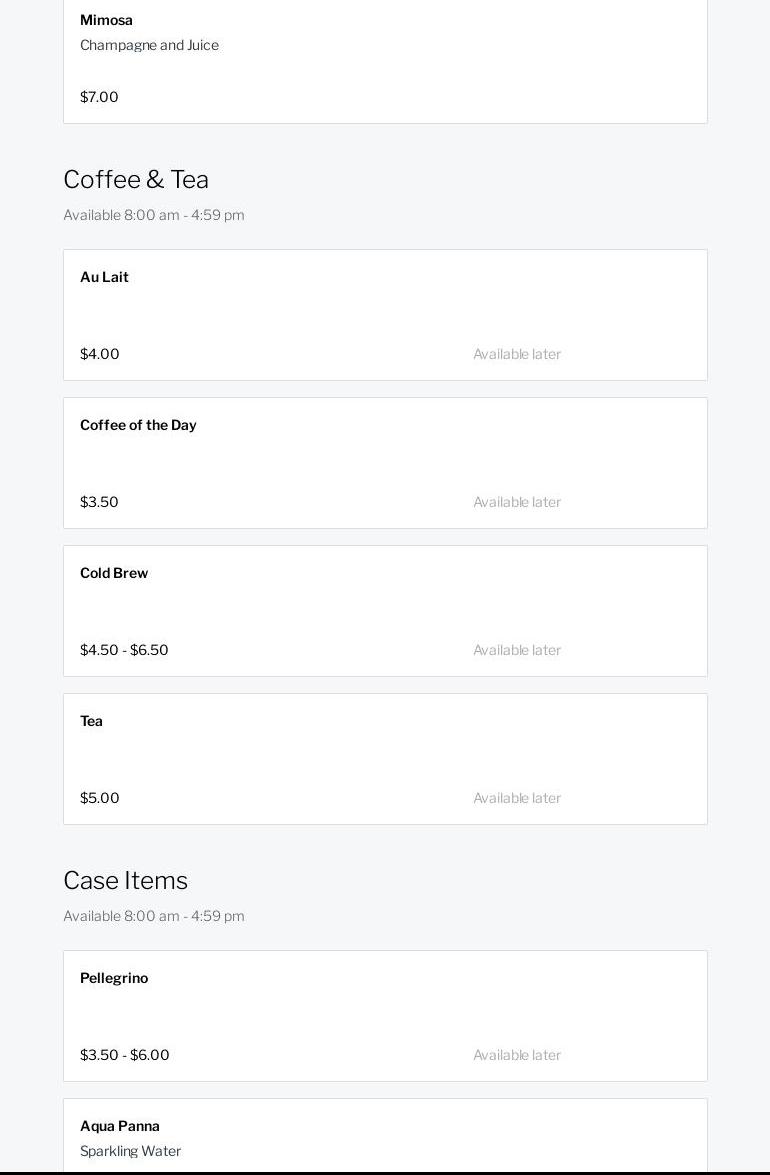
Task: Open the Cold Brew item
Action: 114,573
